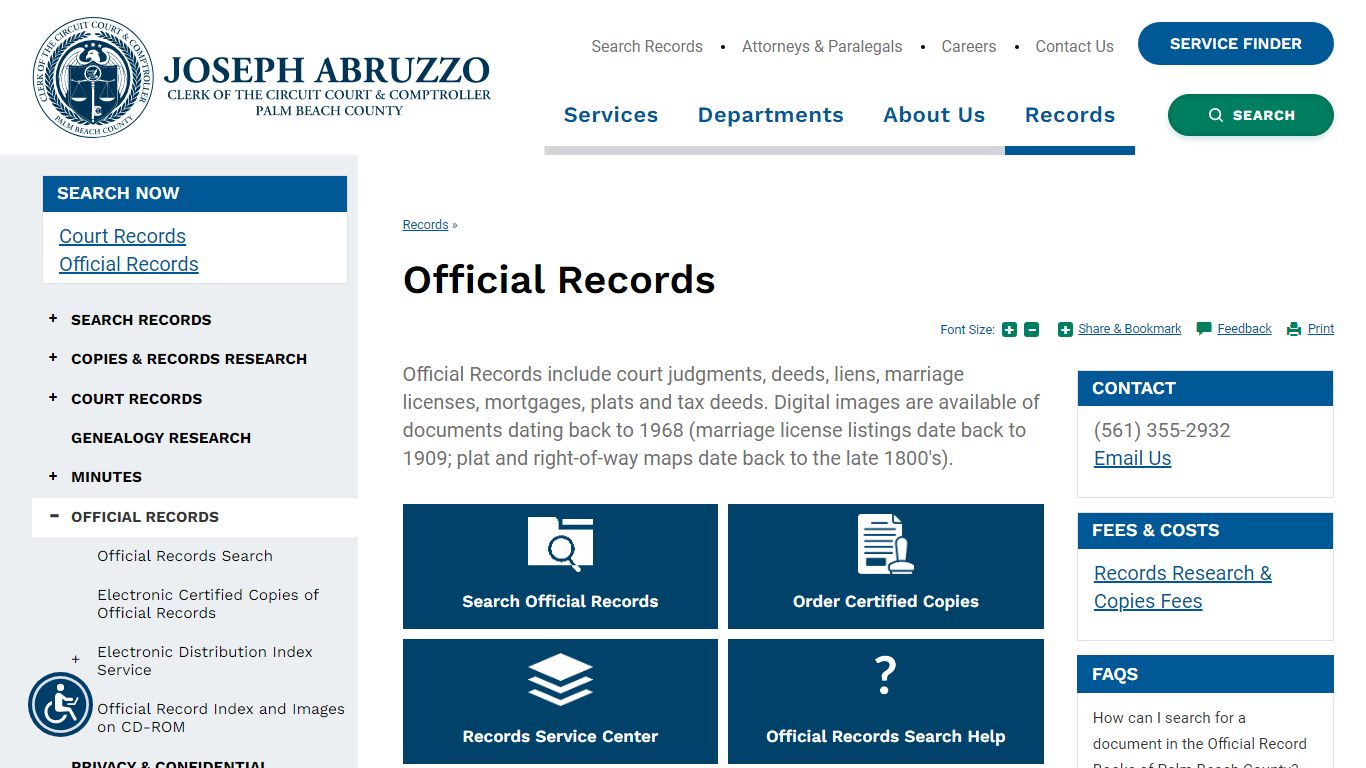This screenshot has width=1366, height=768.
Task: Click Share & Bookmark link text
Action: [x=1130, y=329]
